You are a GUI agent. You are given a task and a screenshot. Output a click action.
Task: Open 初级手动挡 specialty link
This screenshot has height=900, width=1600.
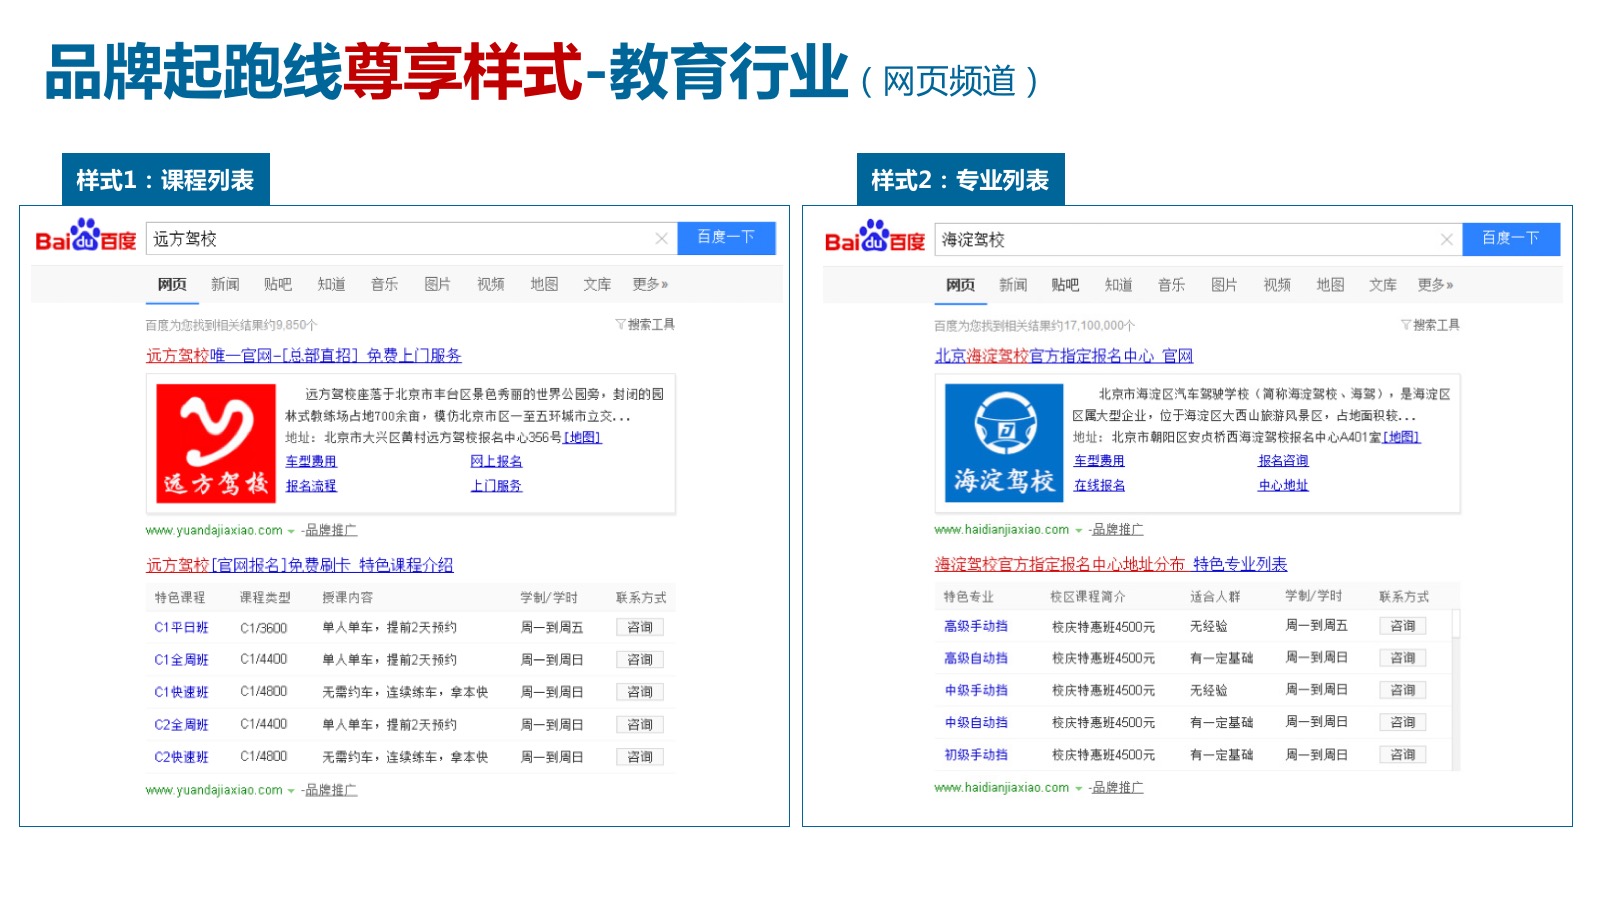tap(976, 755)
